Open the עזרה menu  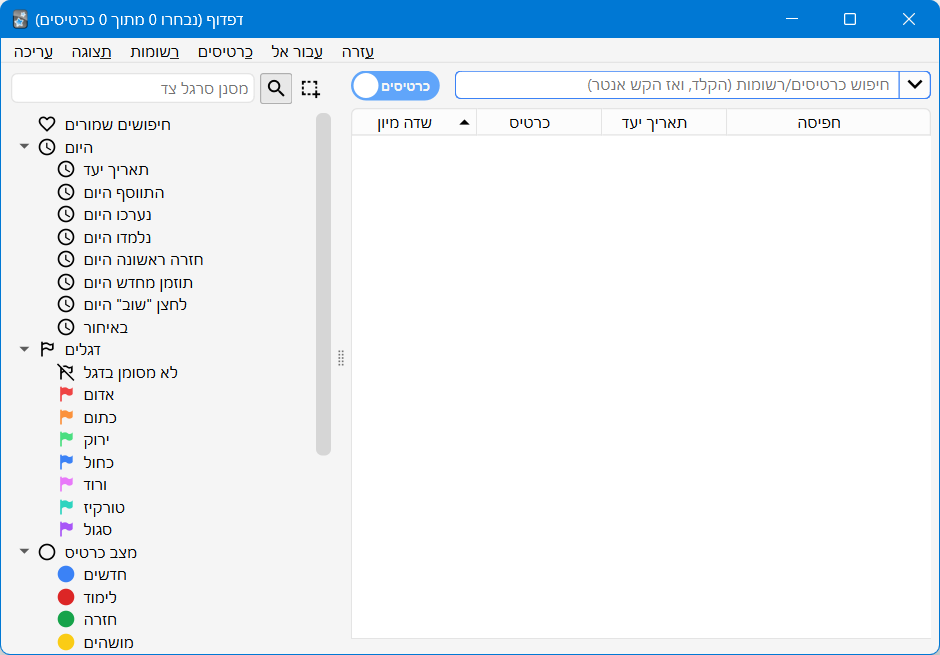pyautogui.click(x=358, y=52)
